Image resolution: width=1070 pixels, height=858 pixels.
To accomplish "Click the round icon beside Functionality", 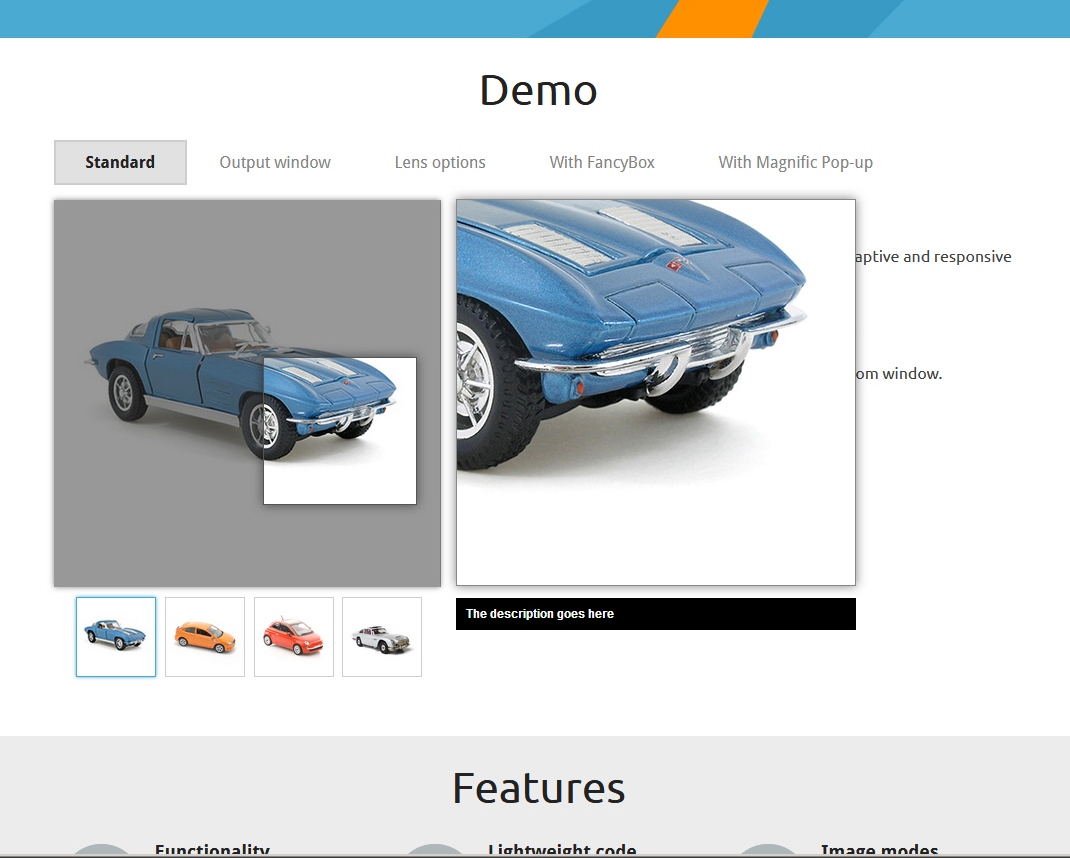I will click(x=101, y=851).
